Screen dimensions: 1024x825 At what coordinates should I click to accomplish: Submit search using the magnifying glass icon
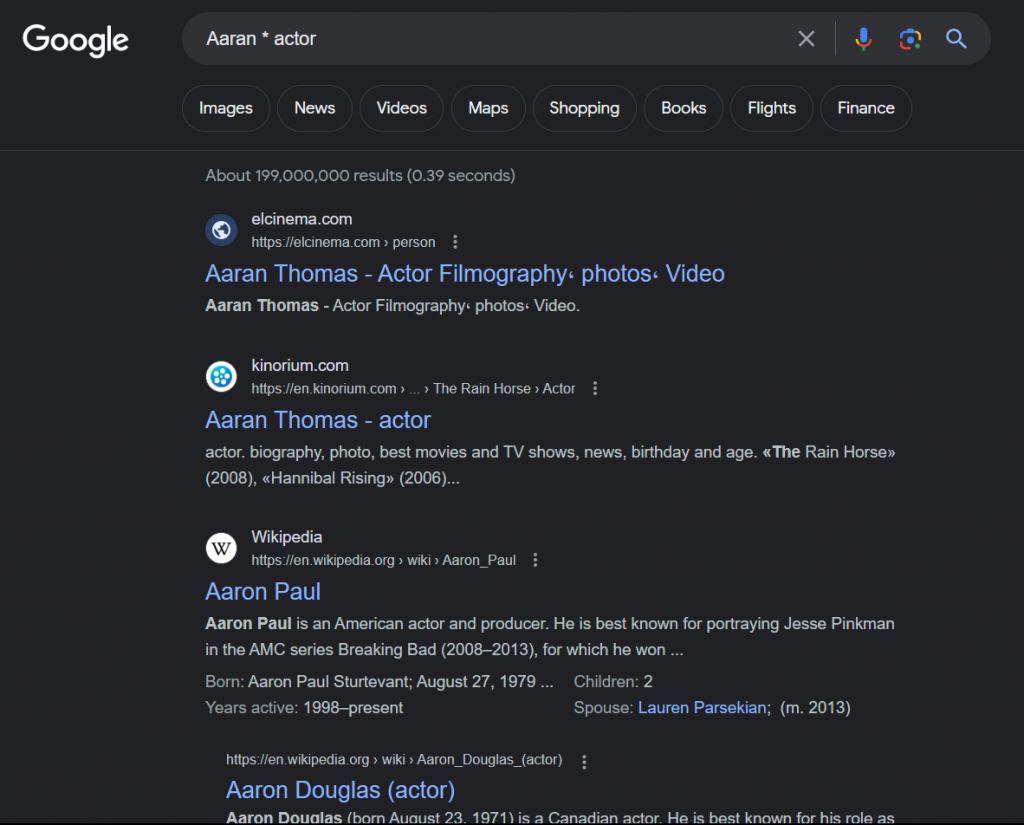click(x=956, y=39)
